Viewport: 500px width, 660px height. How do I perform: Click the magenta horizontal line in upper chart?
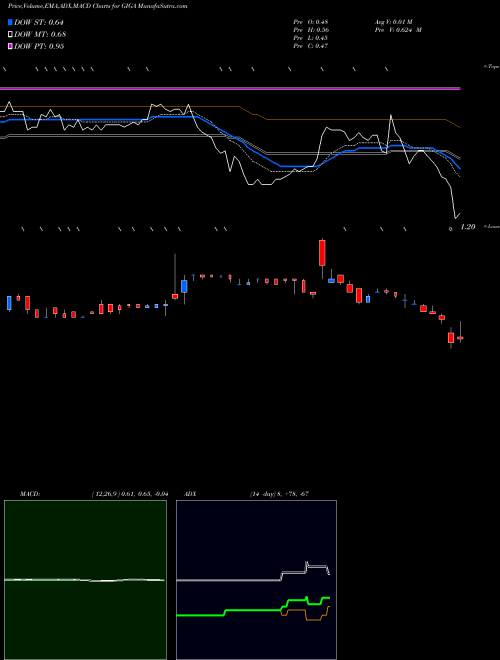pyautogui.click(x=230, y=88)
